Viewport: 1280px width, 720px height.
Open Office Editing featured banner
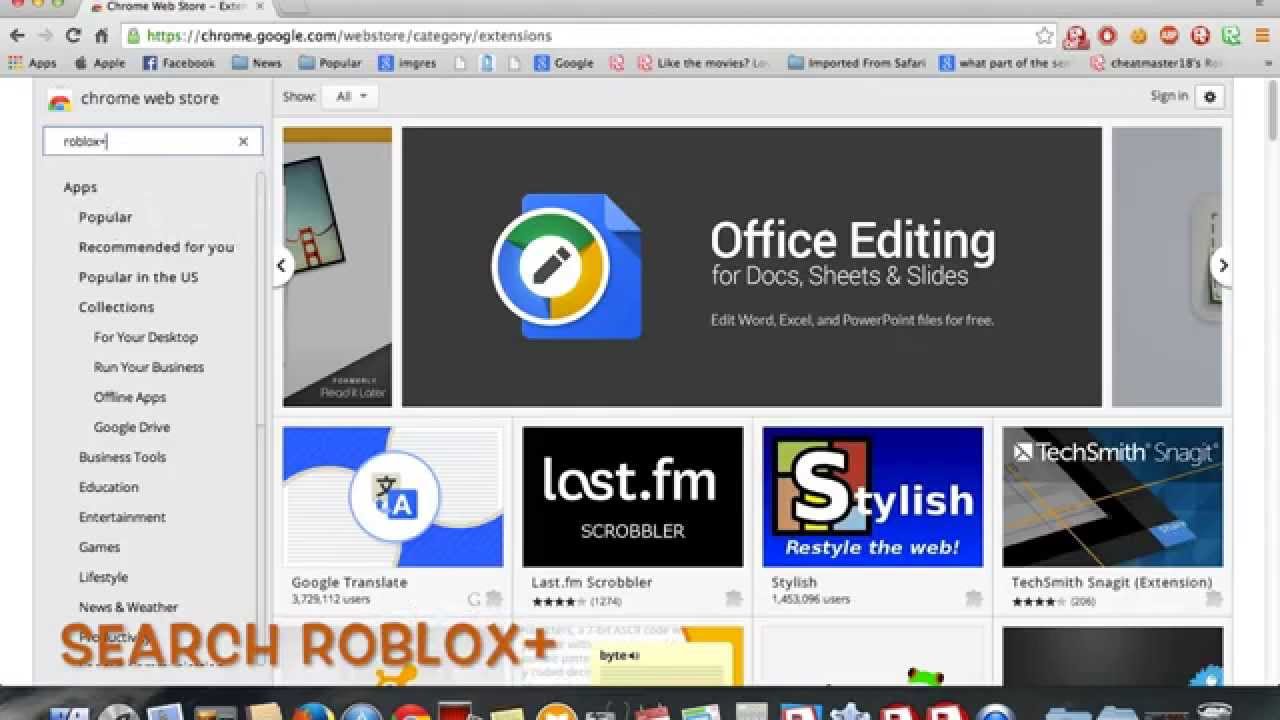click(x=752, y=267)
